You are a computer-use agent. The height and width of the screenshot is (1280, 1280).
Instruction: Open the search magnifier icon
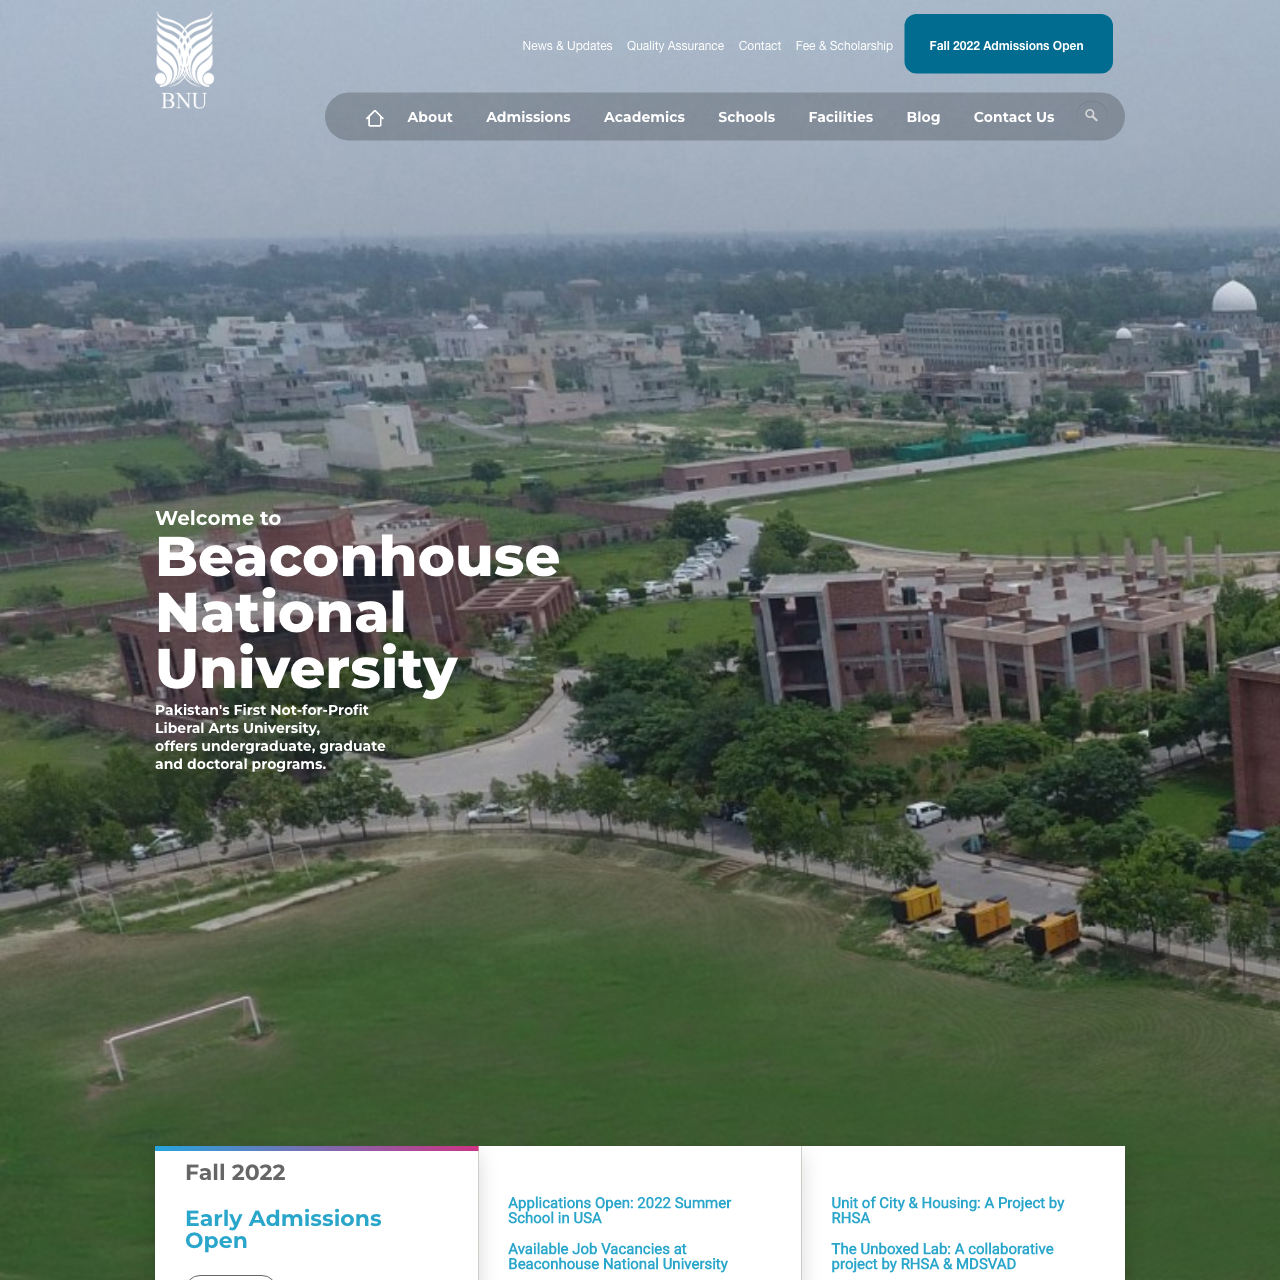(1091, 116)
